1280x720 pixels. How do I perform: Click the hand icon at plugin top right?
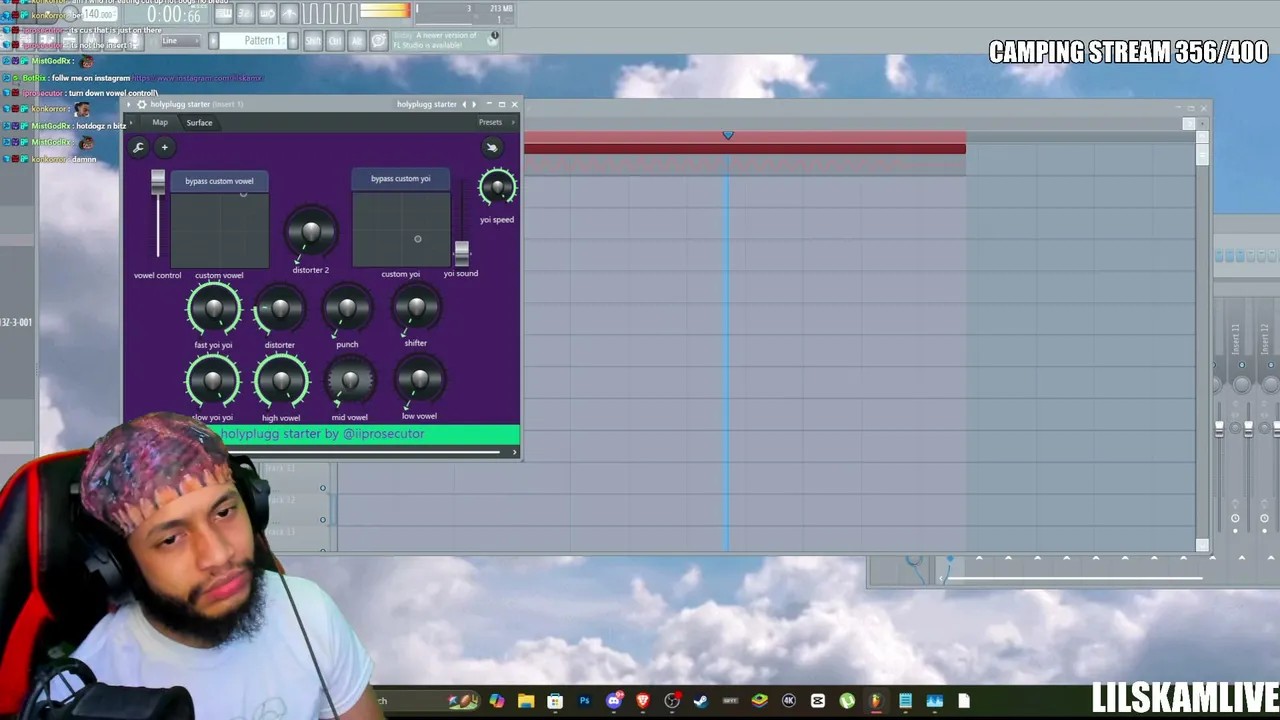click(x=491, y=148)
